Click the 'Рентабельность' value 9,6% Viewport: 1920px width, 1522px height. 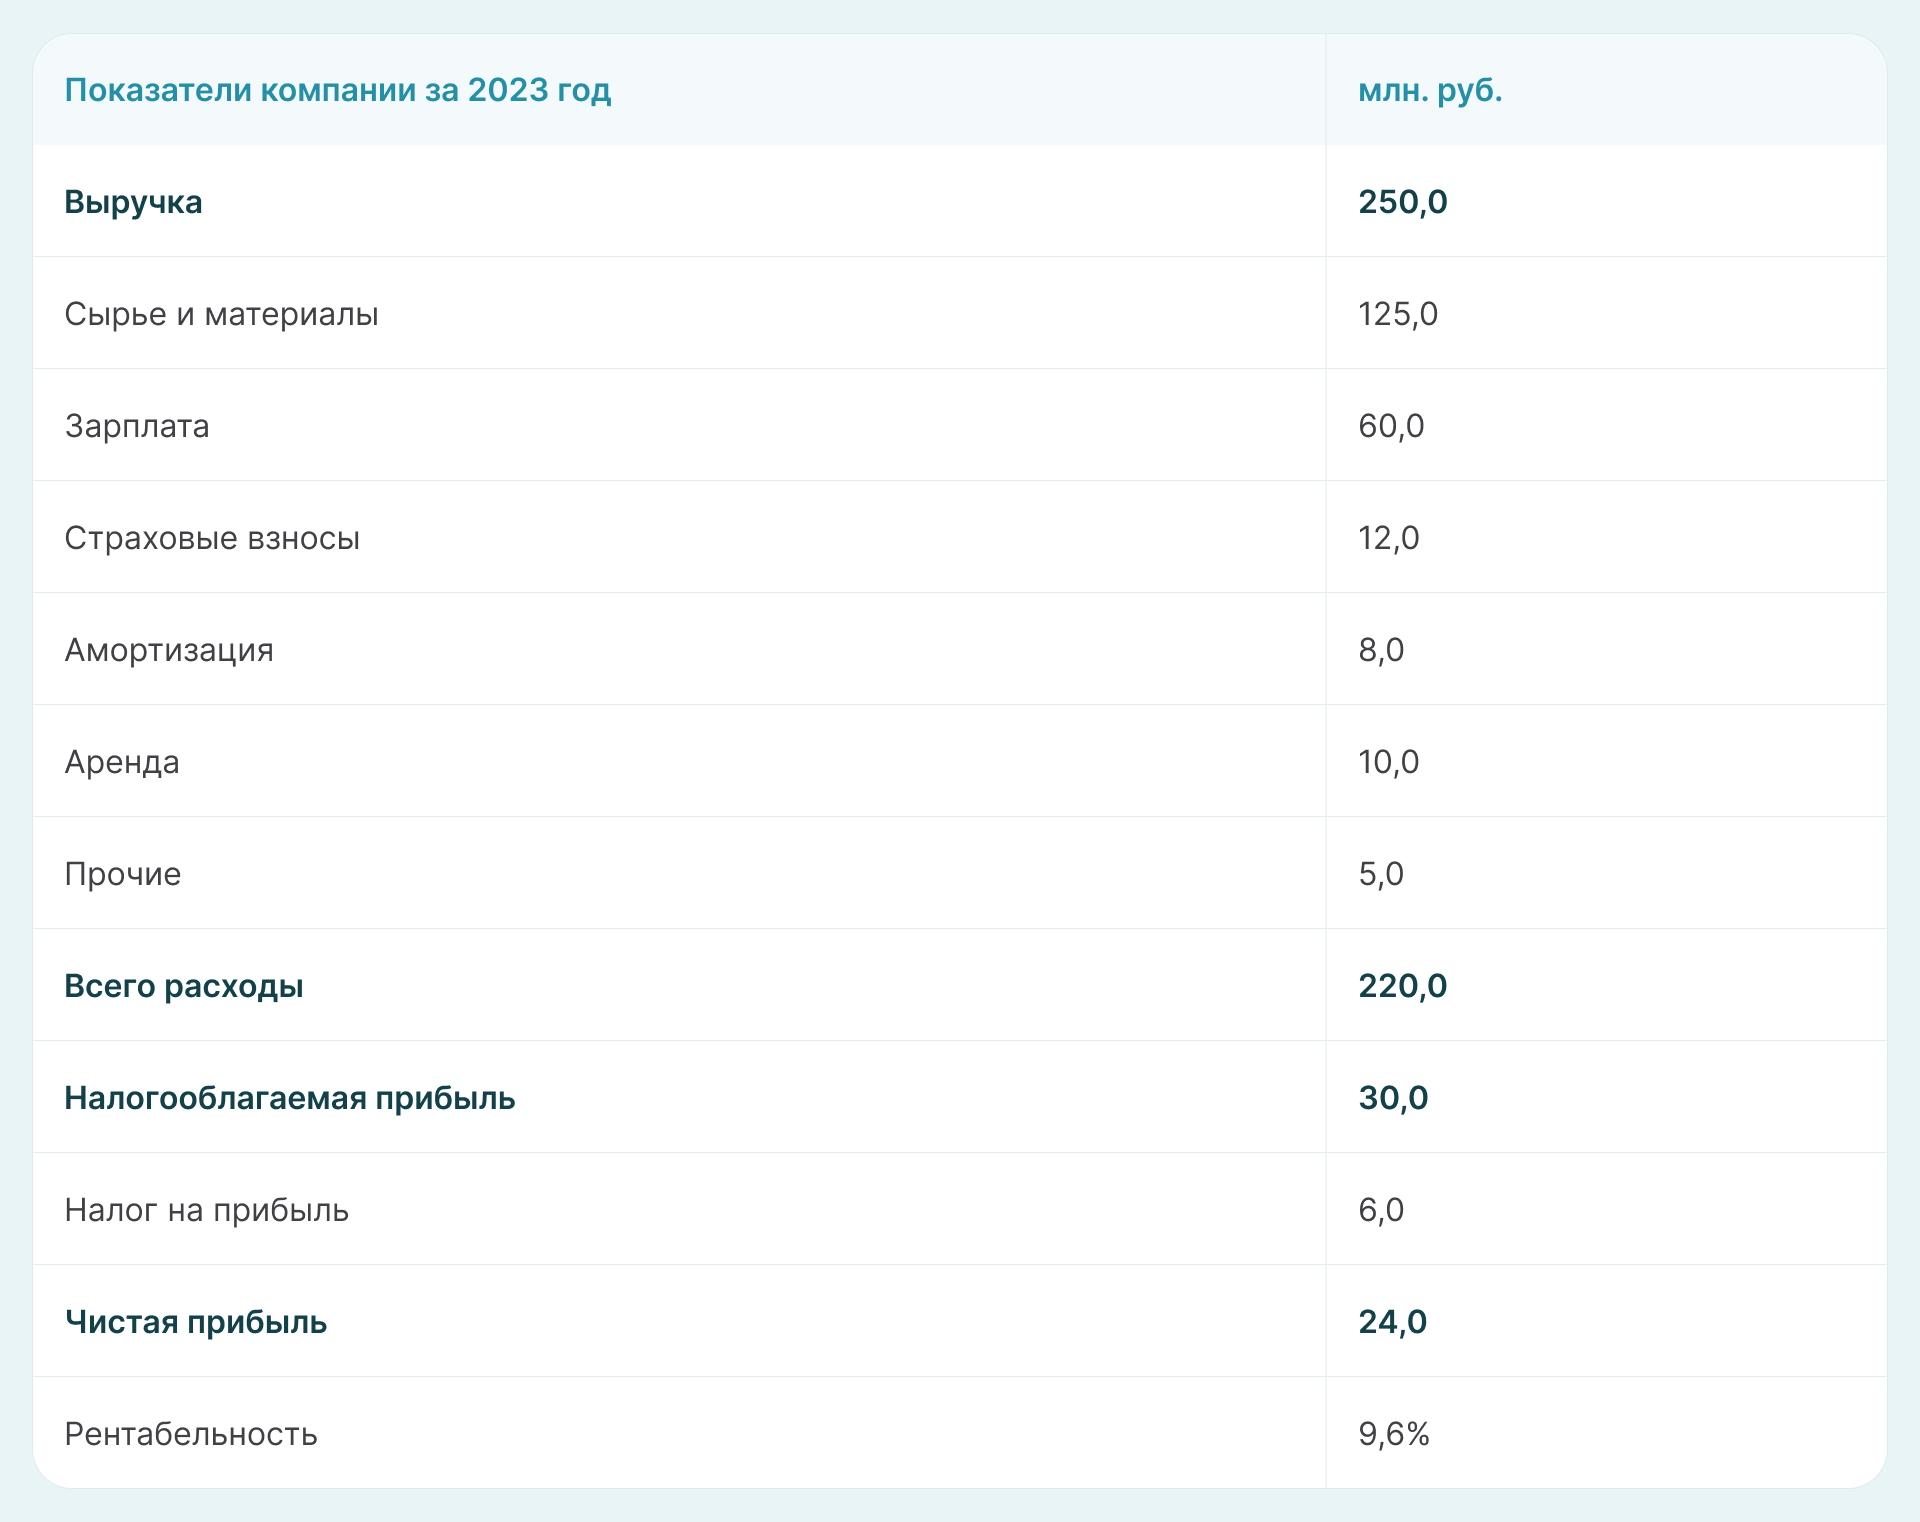point(1393,1434)
